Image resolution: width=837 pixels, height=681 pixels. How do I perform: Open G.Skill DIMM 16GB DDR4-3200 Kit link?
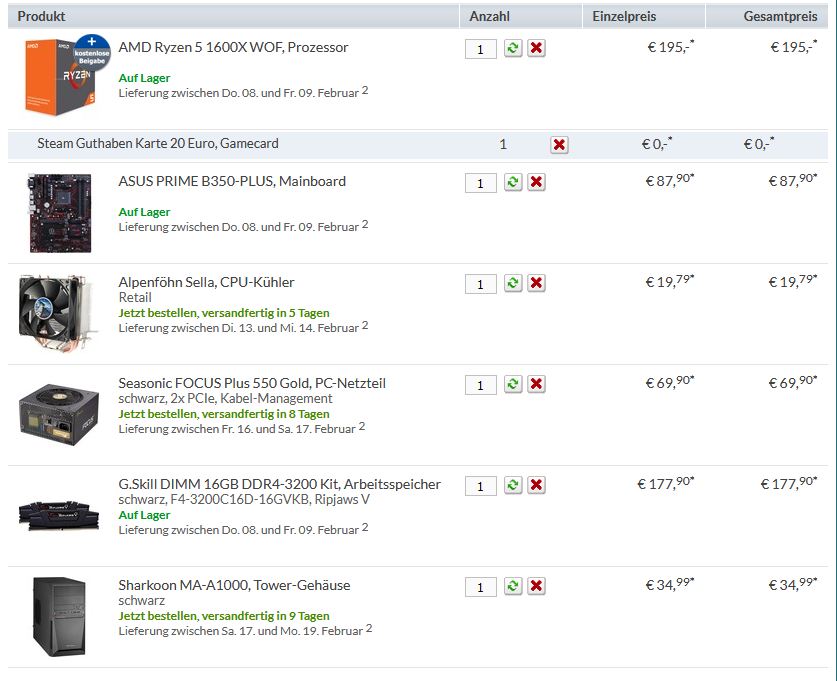coord(280,484)
